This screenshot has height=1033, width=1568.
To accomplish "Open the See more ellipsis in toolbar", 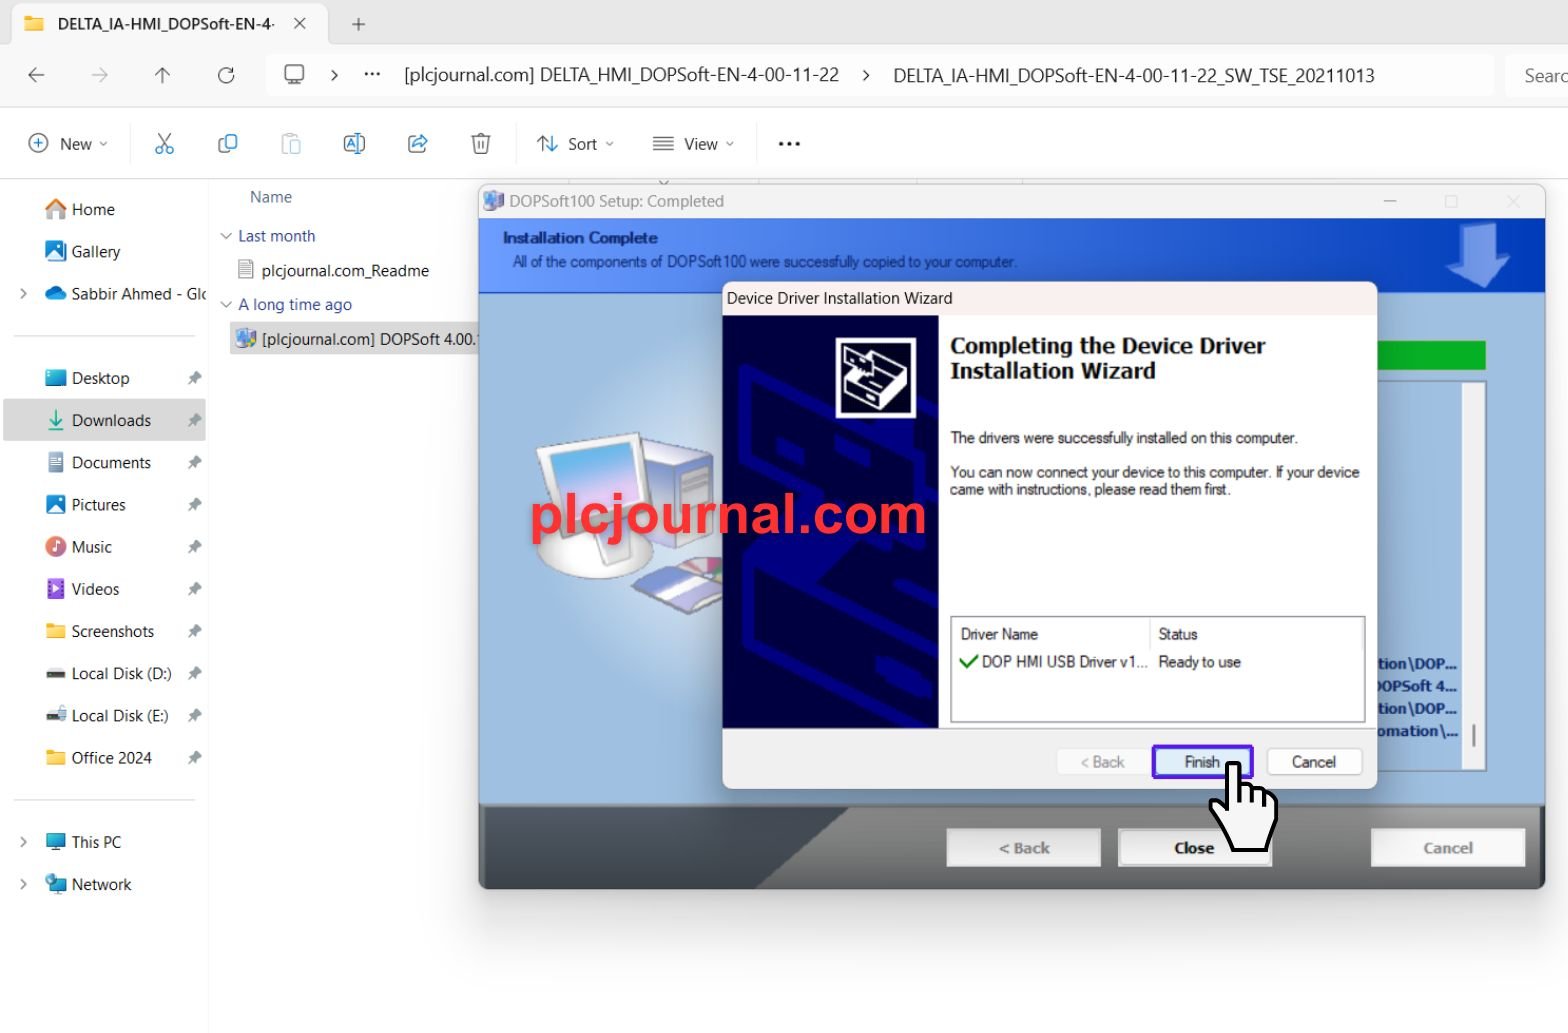I will coord(789,144).
